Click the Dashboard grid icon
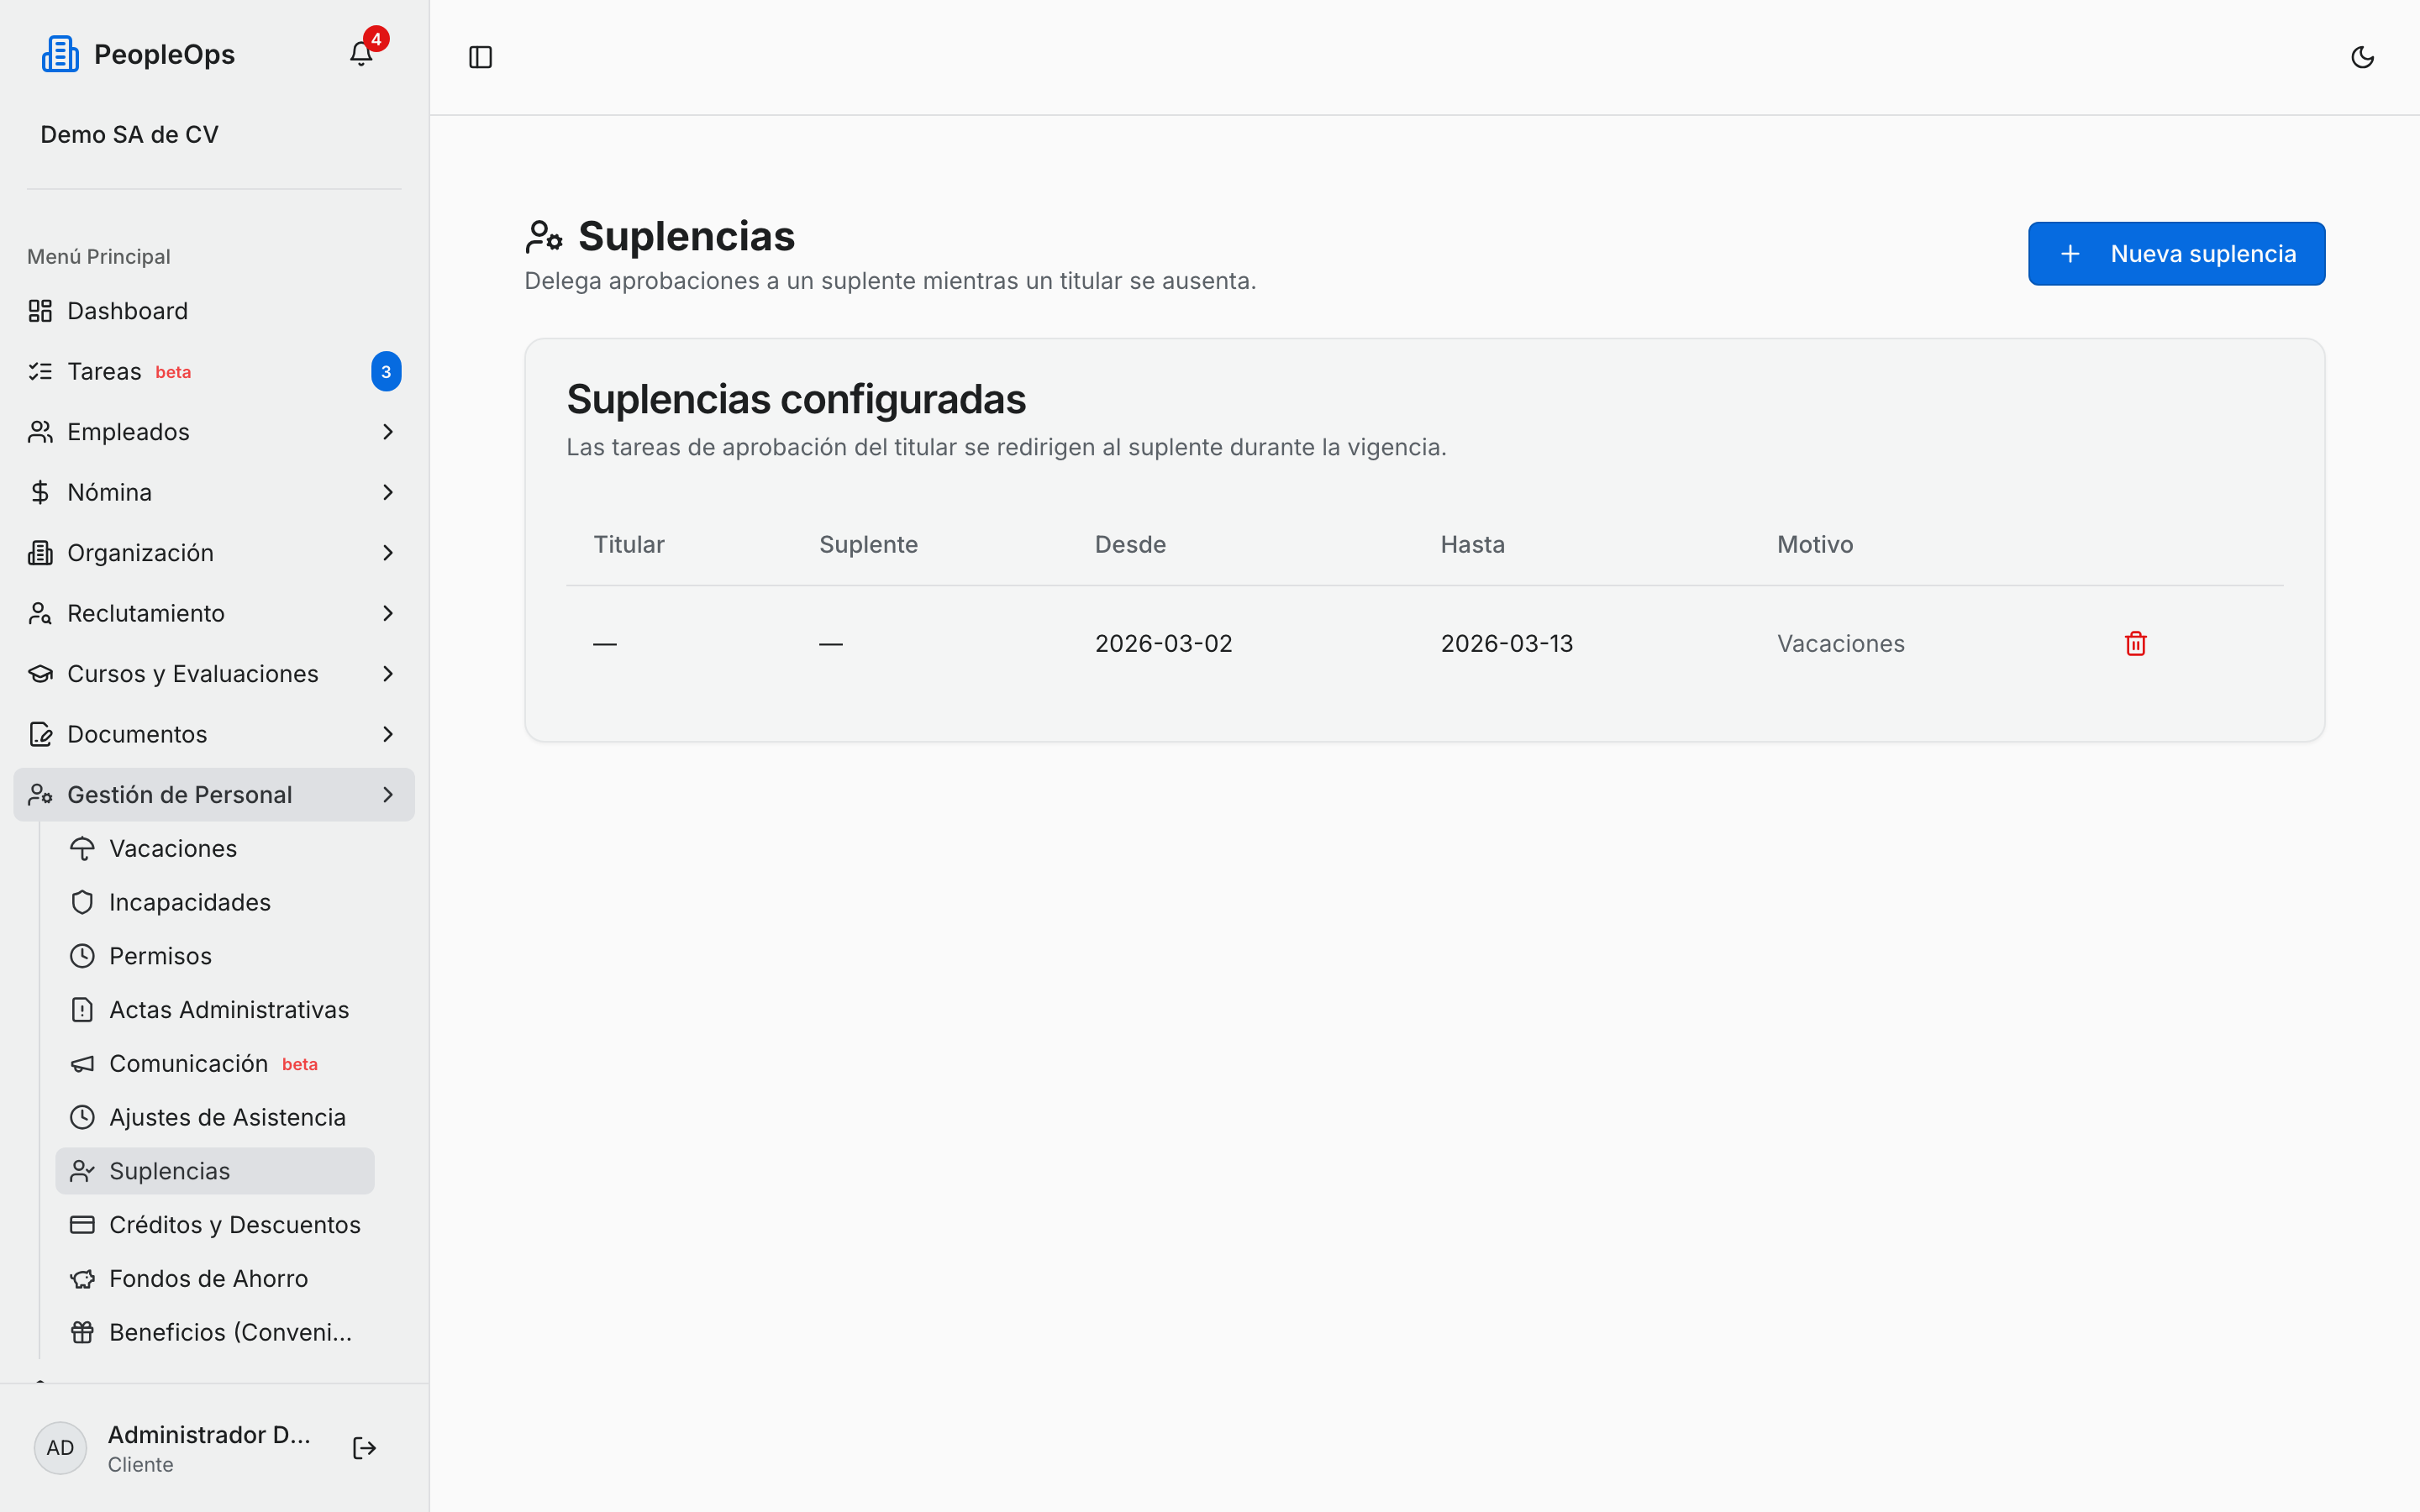Image resolution: width=2420 pixels, height=1512 pixels. click(x=40, y=311)
